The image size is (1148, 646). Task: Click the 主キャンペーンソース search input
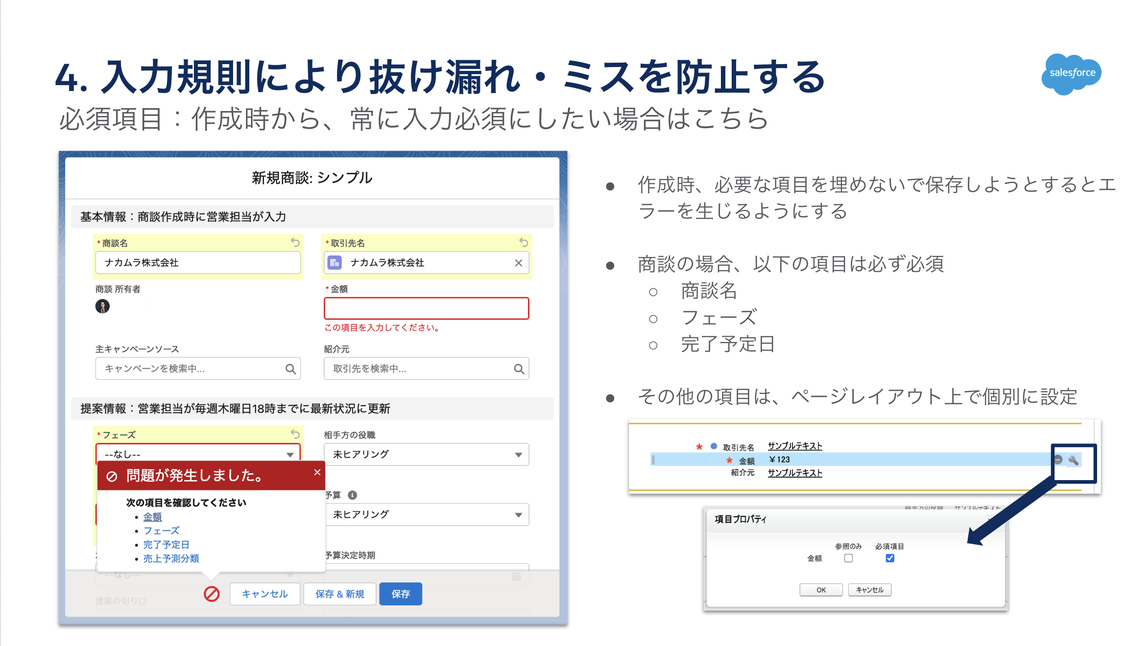tap(198, 368)
